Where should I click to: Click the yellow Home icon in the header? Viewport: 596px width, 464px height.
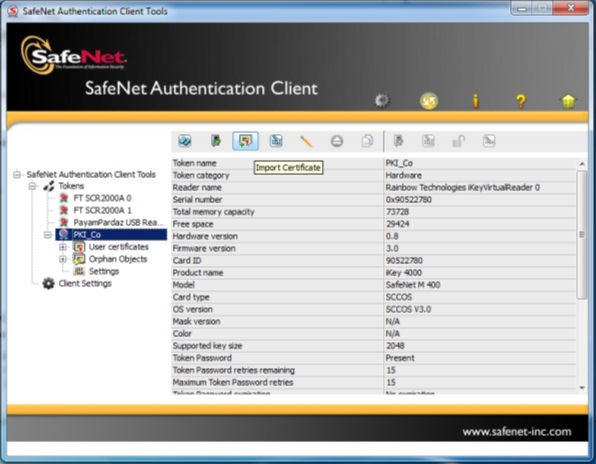(568, 101)
